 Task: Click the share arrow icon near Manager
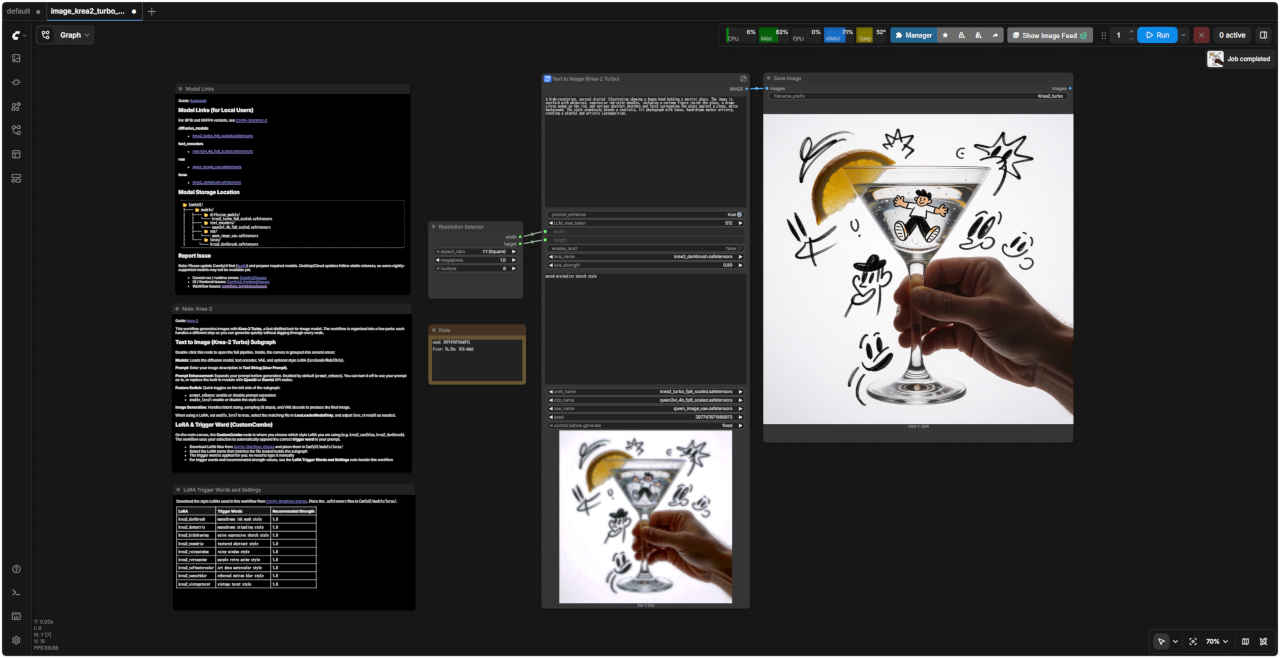click(995, 35)
